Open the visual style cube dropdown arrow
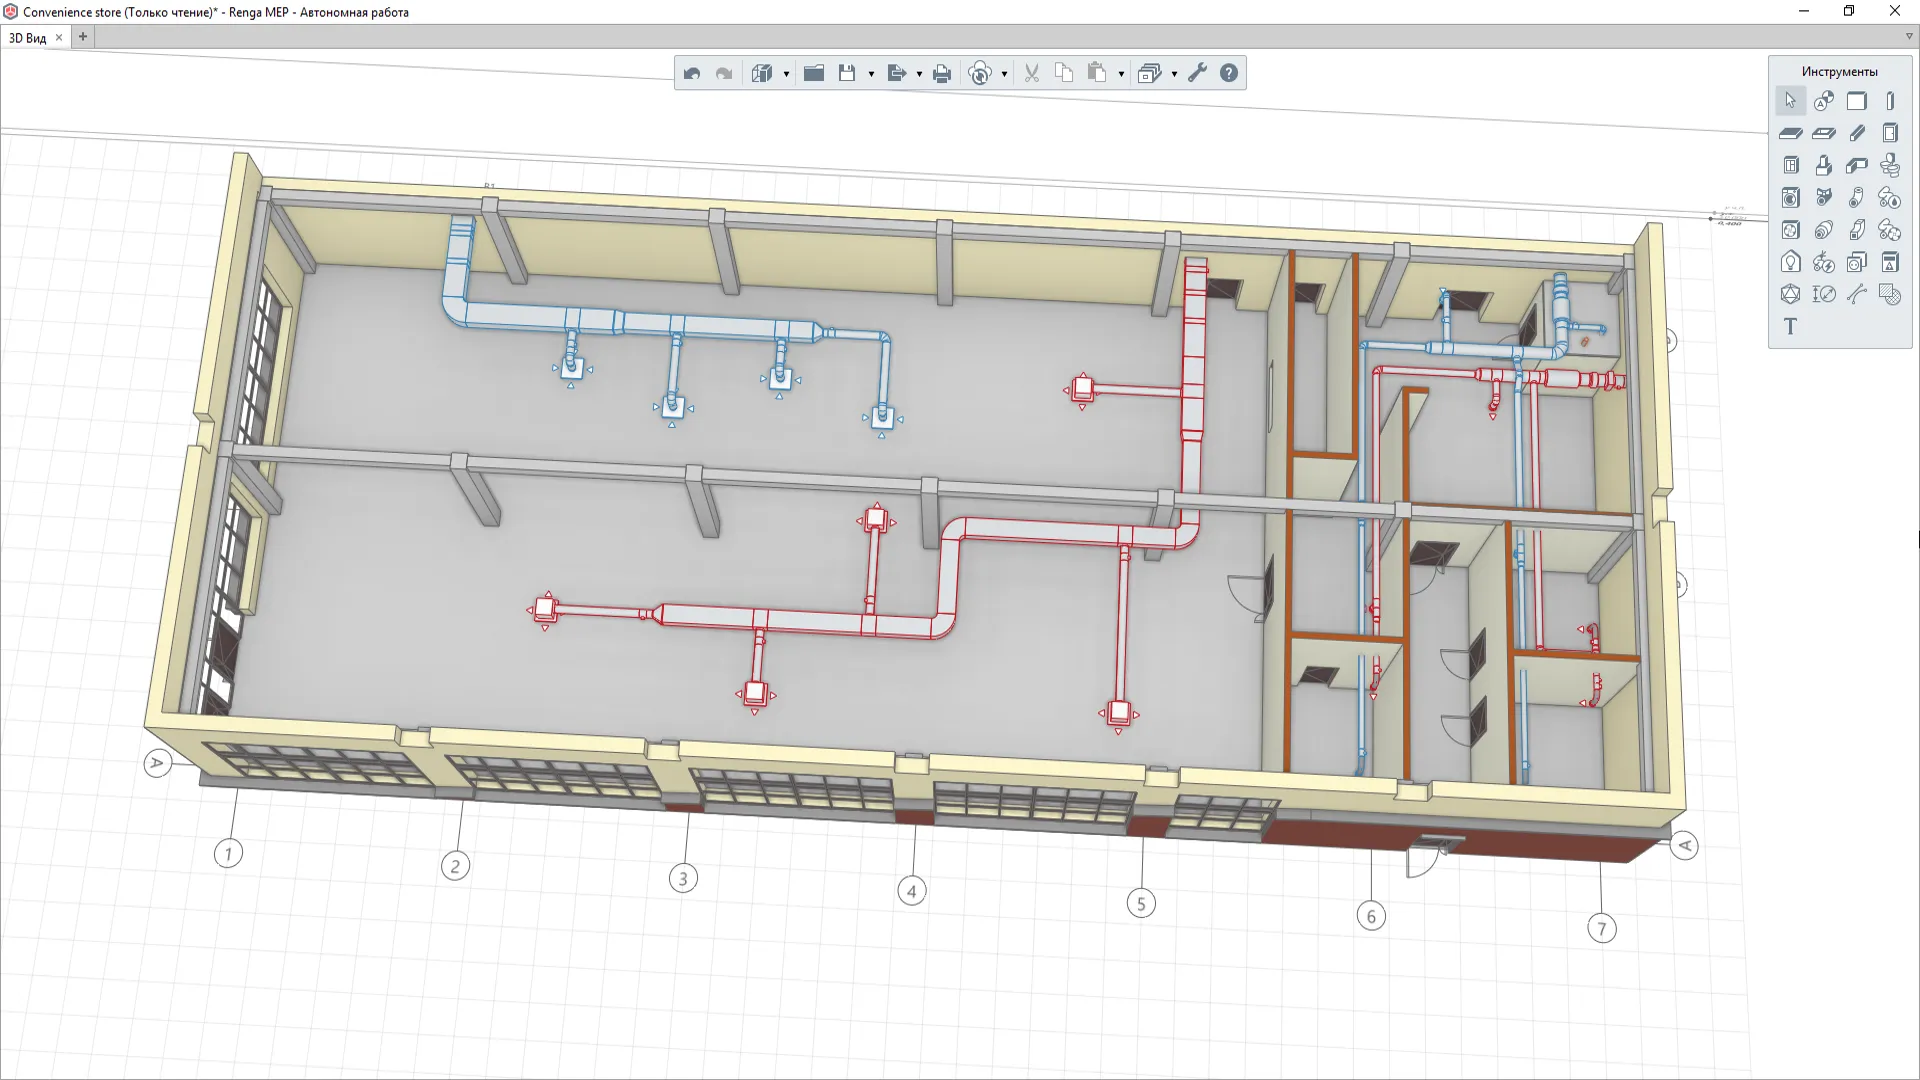The width and height of the screenshot is (1920, 1080). click(x=786, y=74)
